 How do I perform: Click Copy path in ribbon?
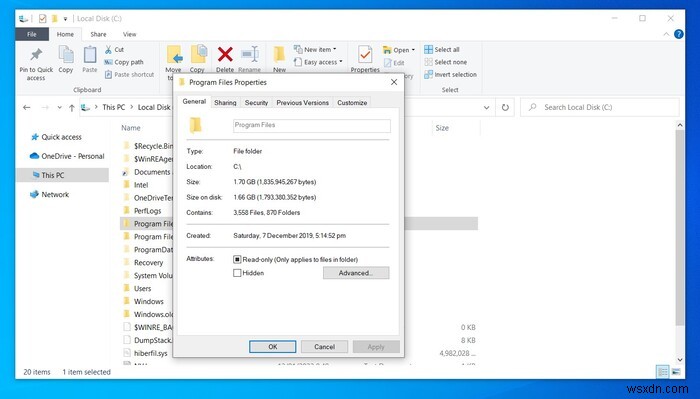[124, 62]
